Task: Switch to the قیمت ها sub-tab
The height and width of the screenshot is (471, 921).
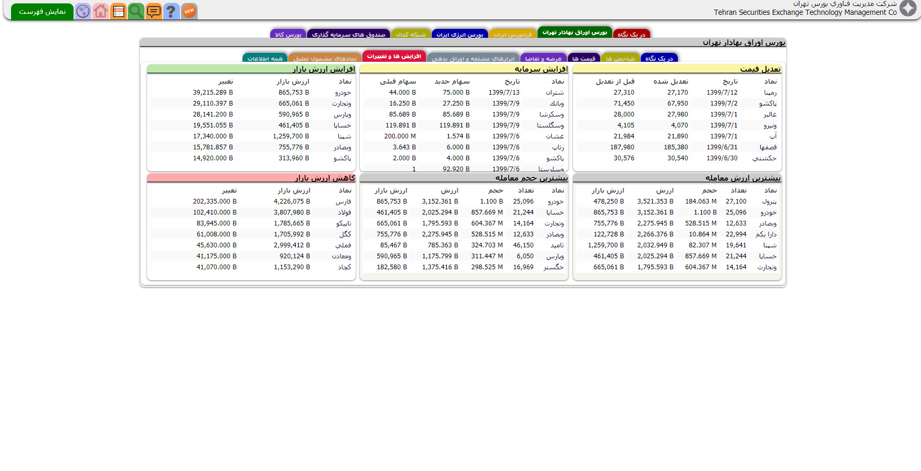Action: point(584,59)
